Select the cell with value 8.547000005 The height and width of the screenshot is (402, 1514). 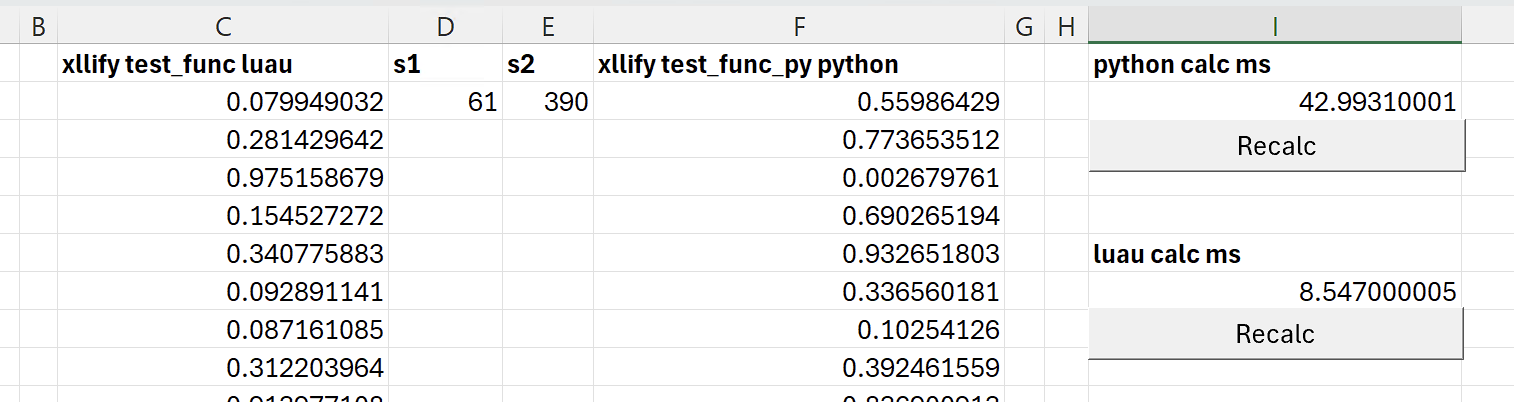[1275, 291]
